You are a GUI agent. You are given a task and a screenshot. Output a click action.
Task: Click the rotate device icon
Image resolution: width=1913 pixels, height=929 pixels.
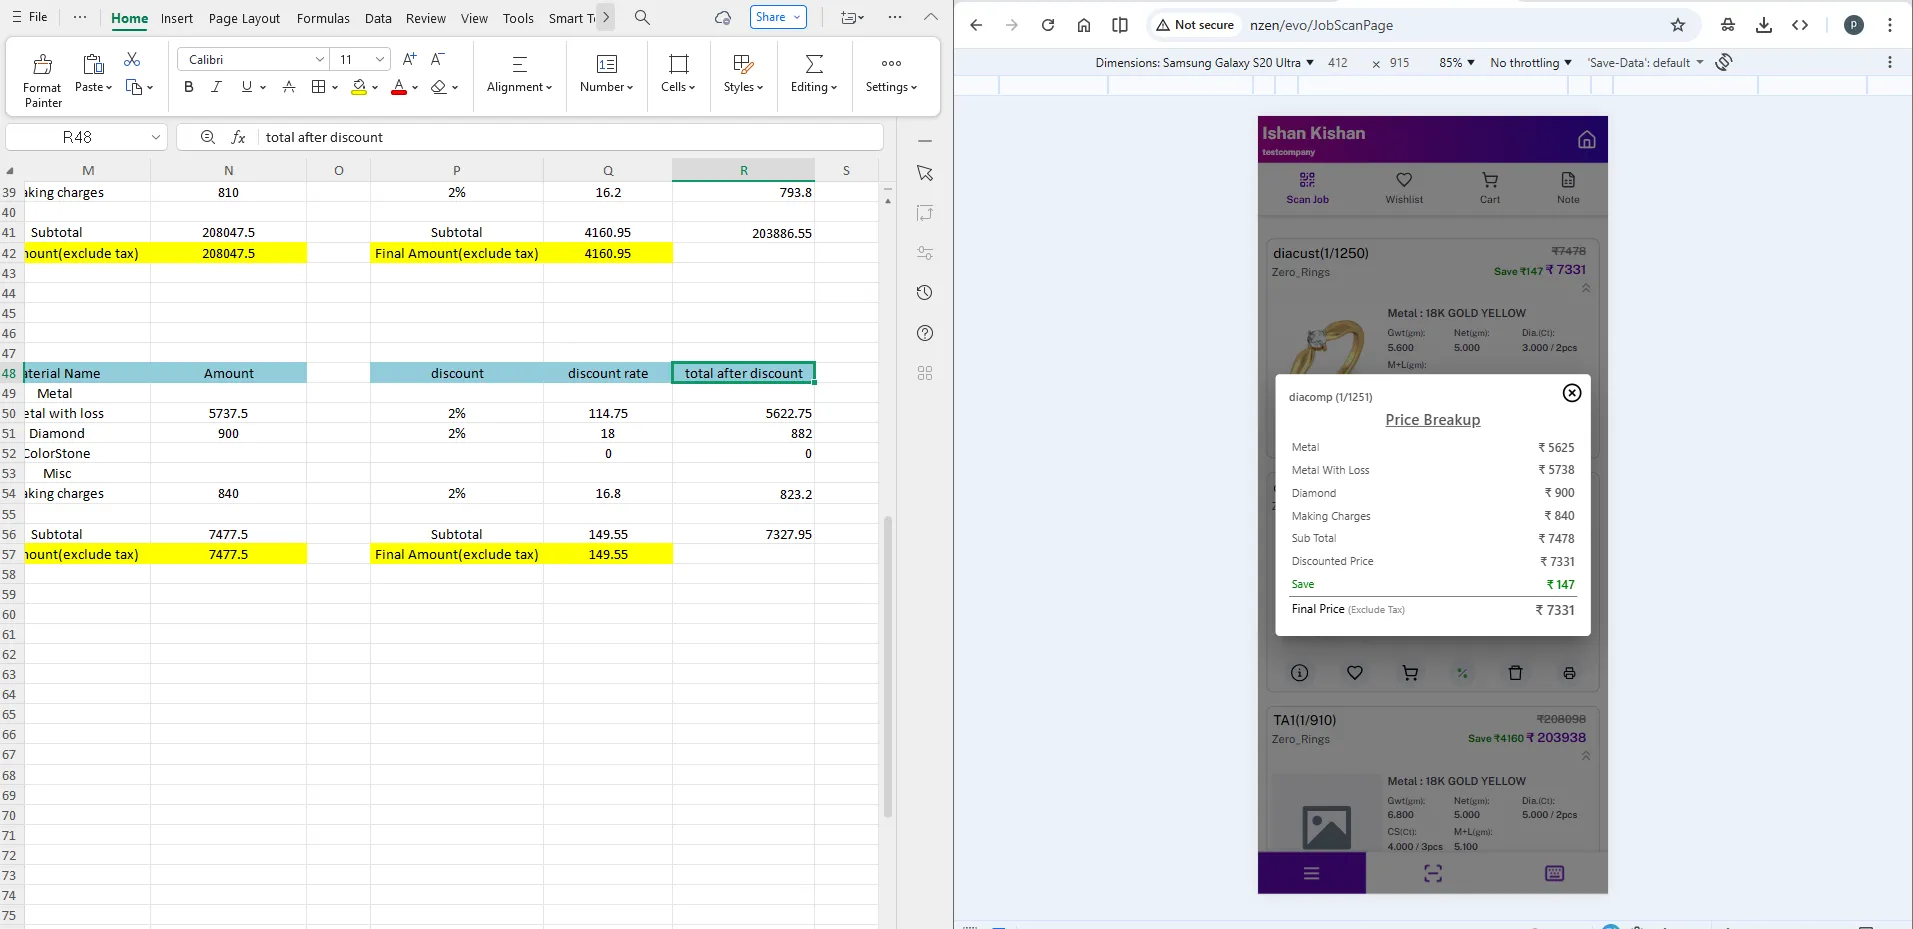pos(1724,63)
